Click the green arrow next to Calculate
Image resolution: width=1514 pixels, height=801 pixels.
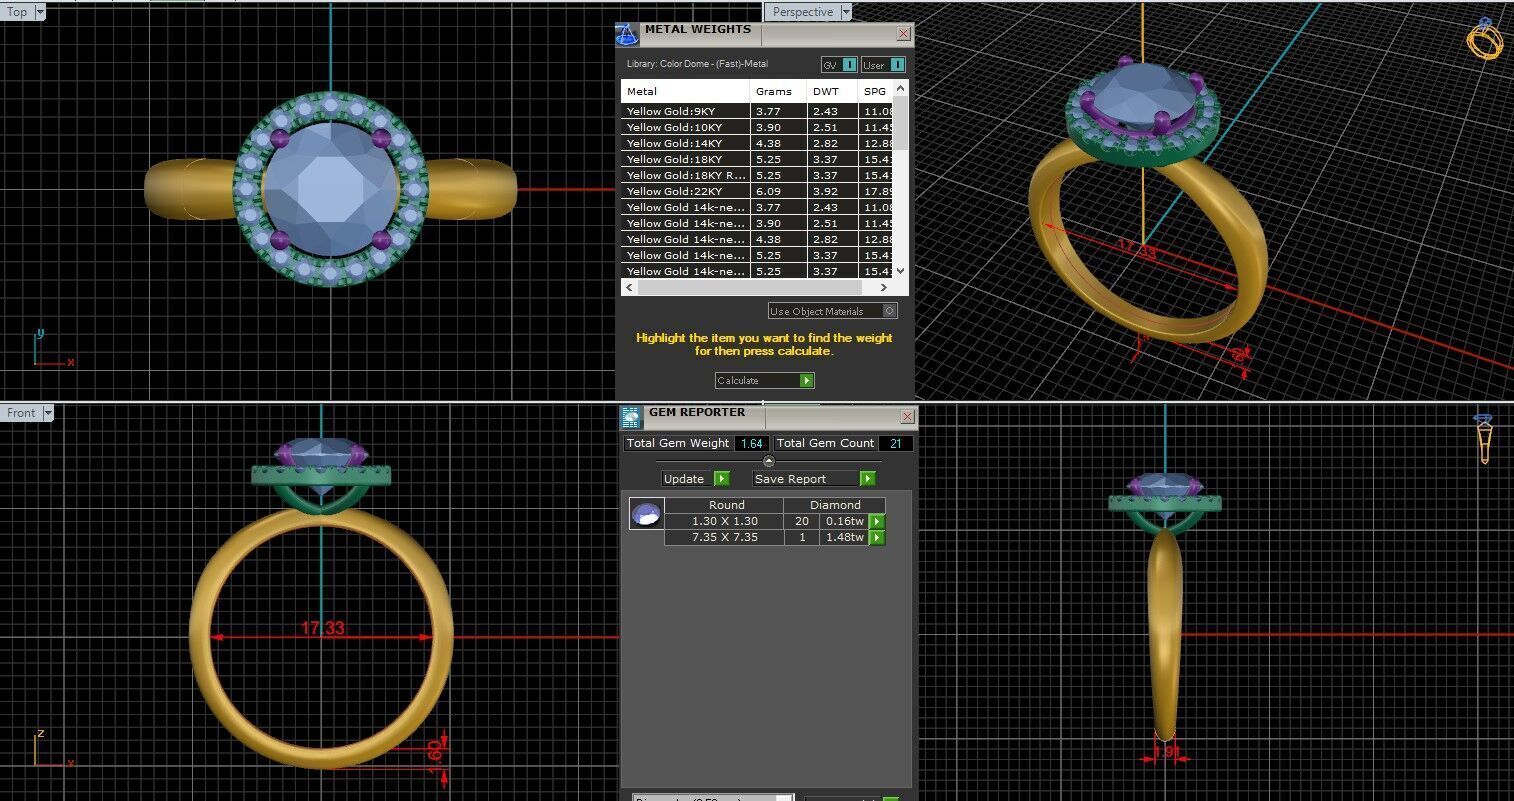pos(807,380)
